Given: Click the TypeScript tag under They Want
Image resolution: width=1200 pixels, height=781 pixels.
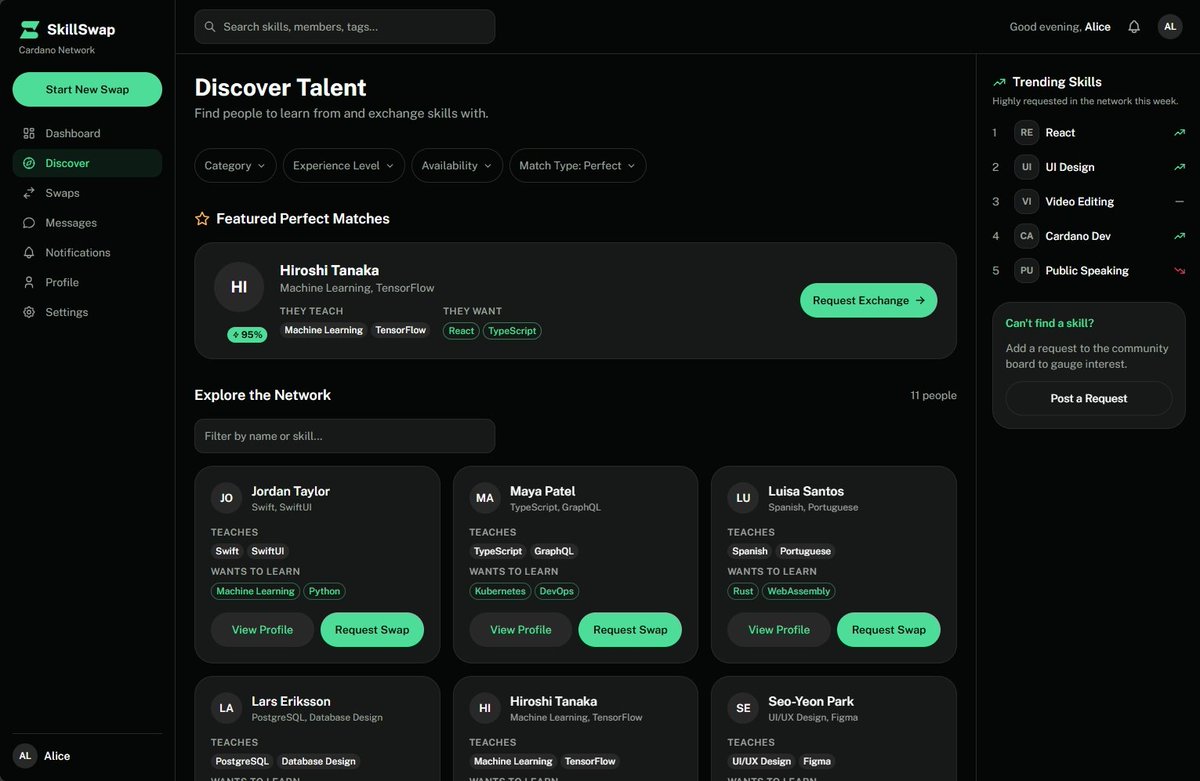Looking at the screenshot, I should (x=512, y=330).
